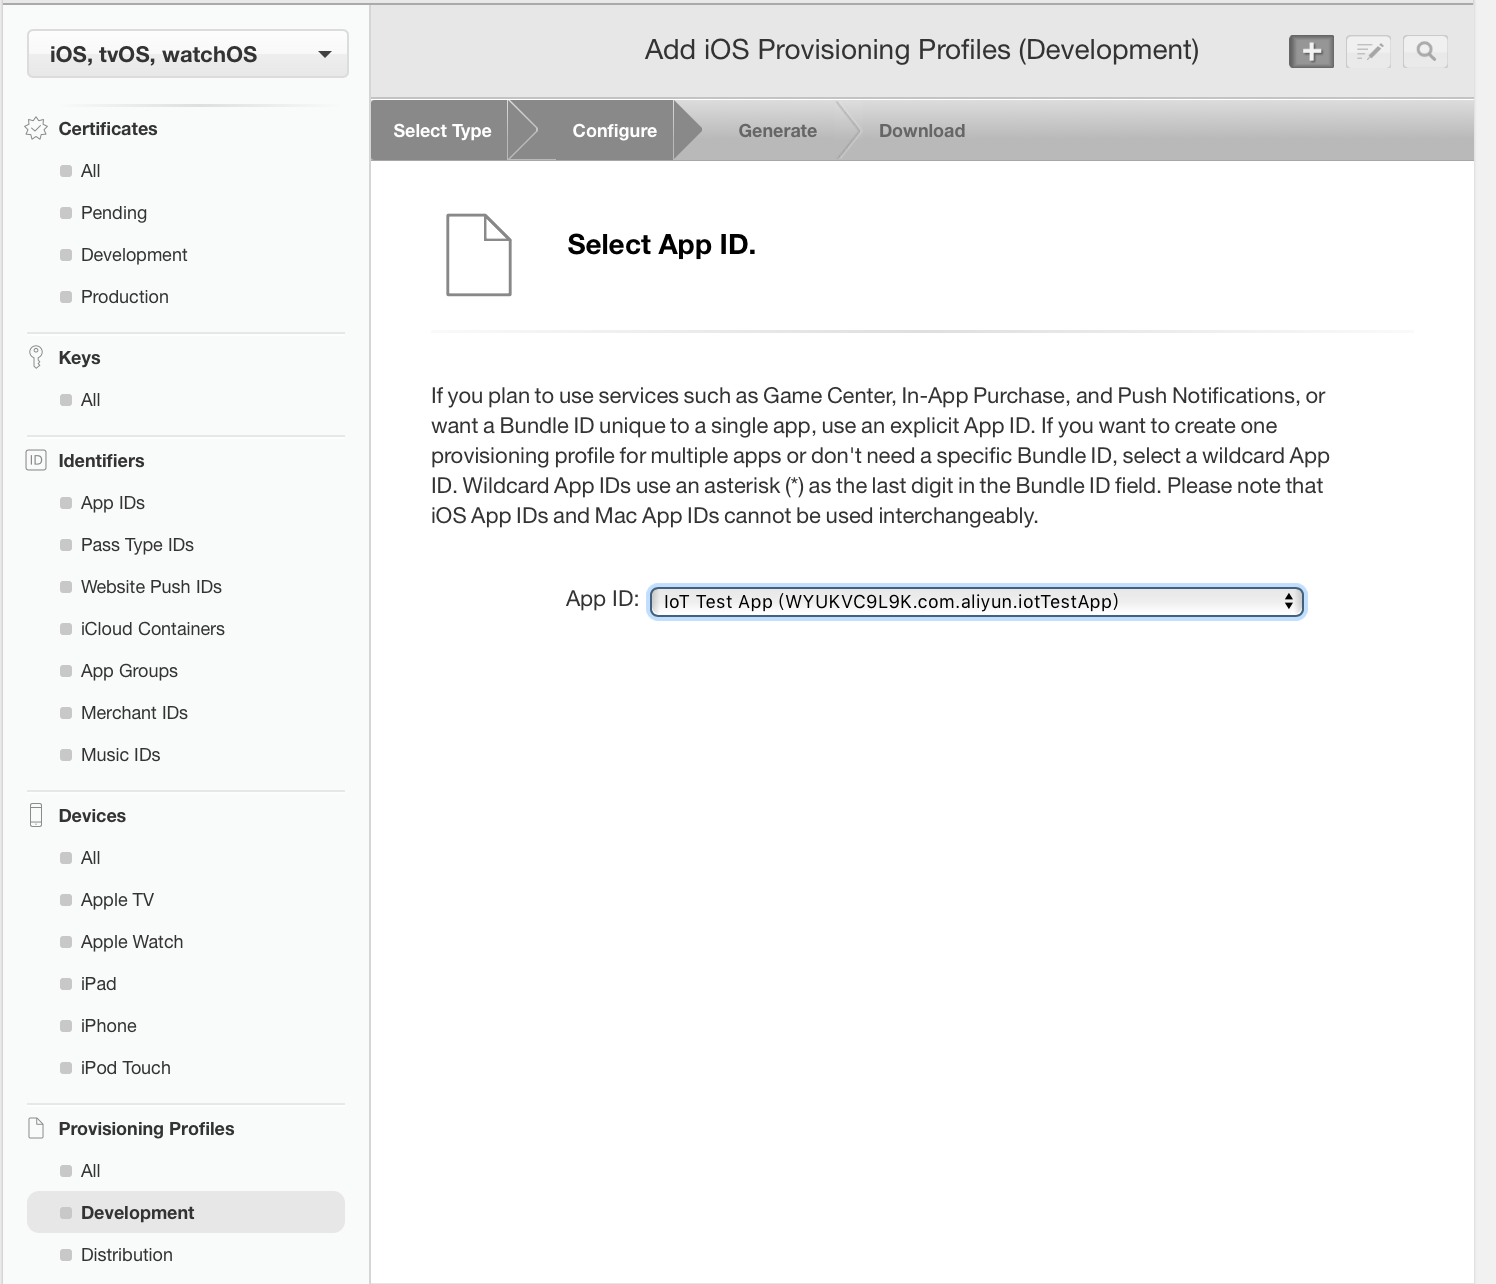Open Pending certificates
The width and height of the screenshot is (1496, 1284).
point(114,213)
